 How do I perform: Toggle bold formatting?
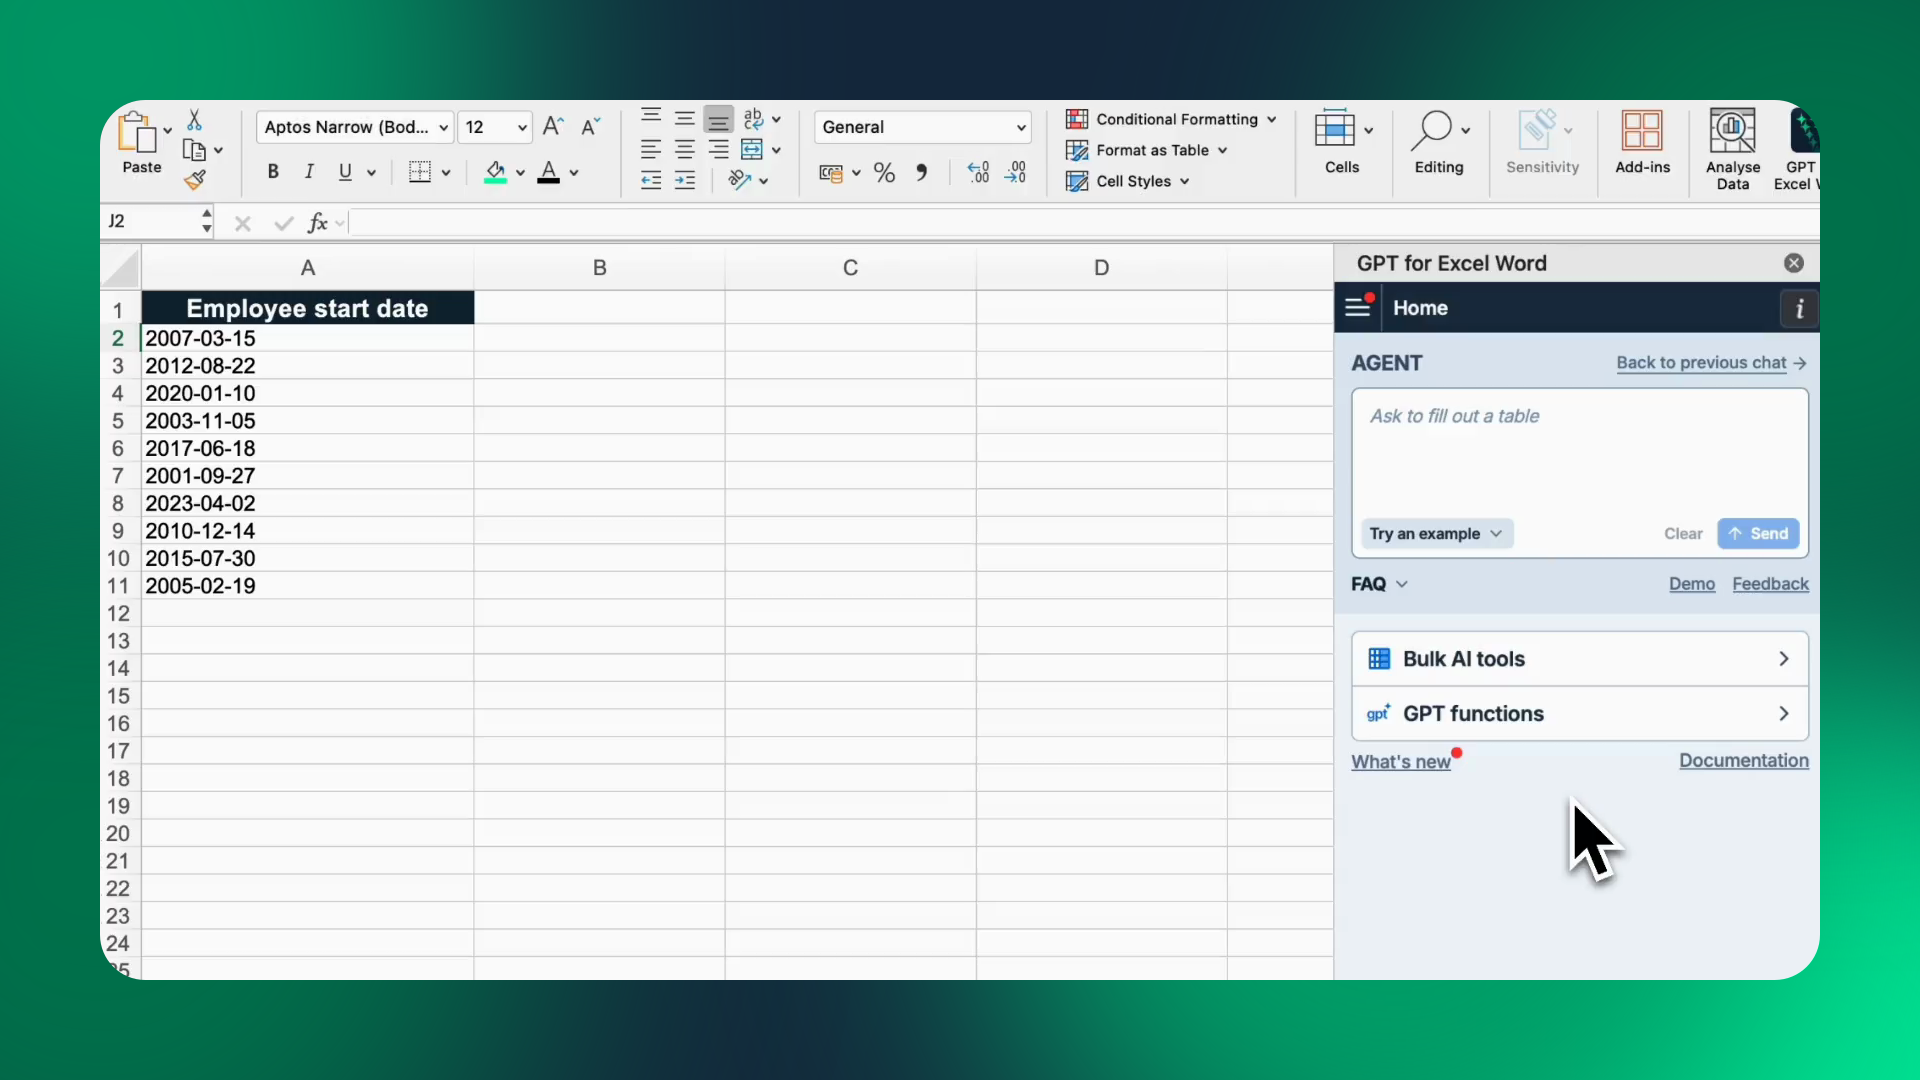tap(272, 172)
